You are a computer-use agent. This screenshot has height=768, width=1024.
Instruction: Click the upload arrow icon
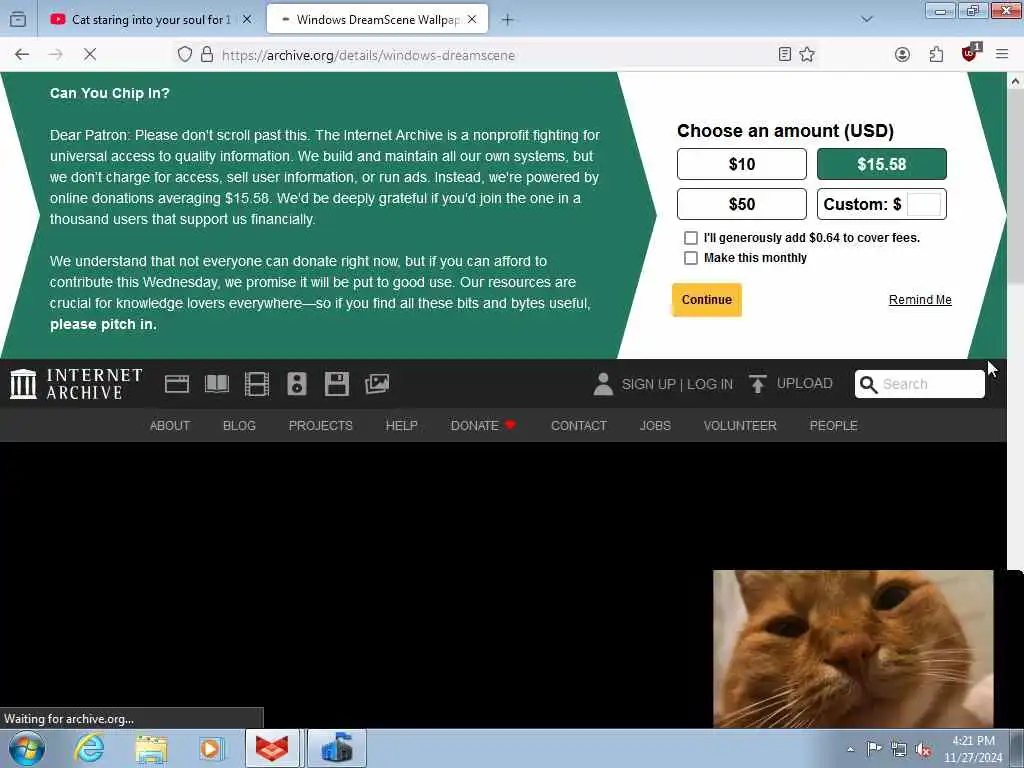[x=758, y=384]
